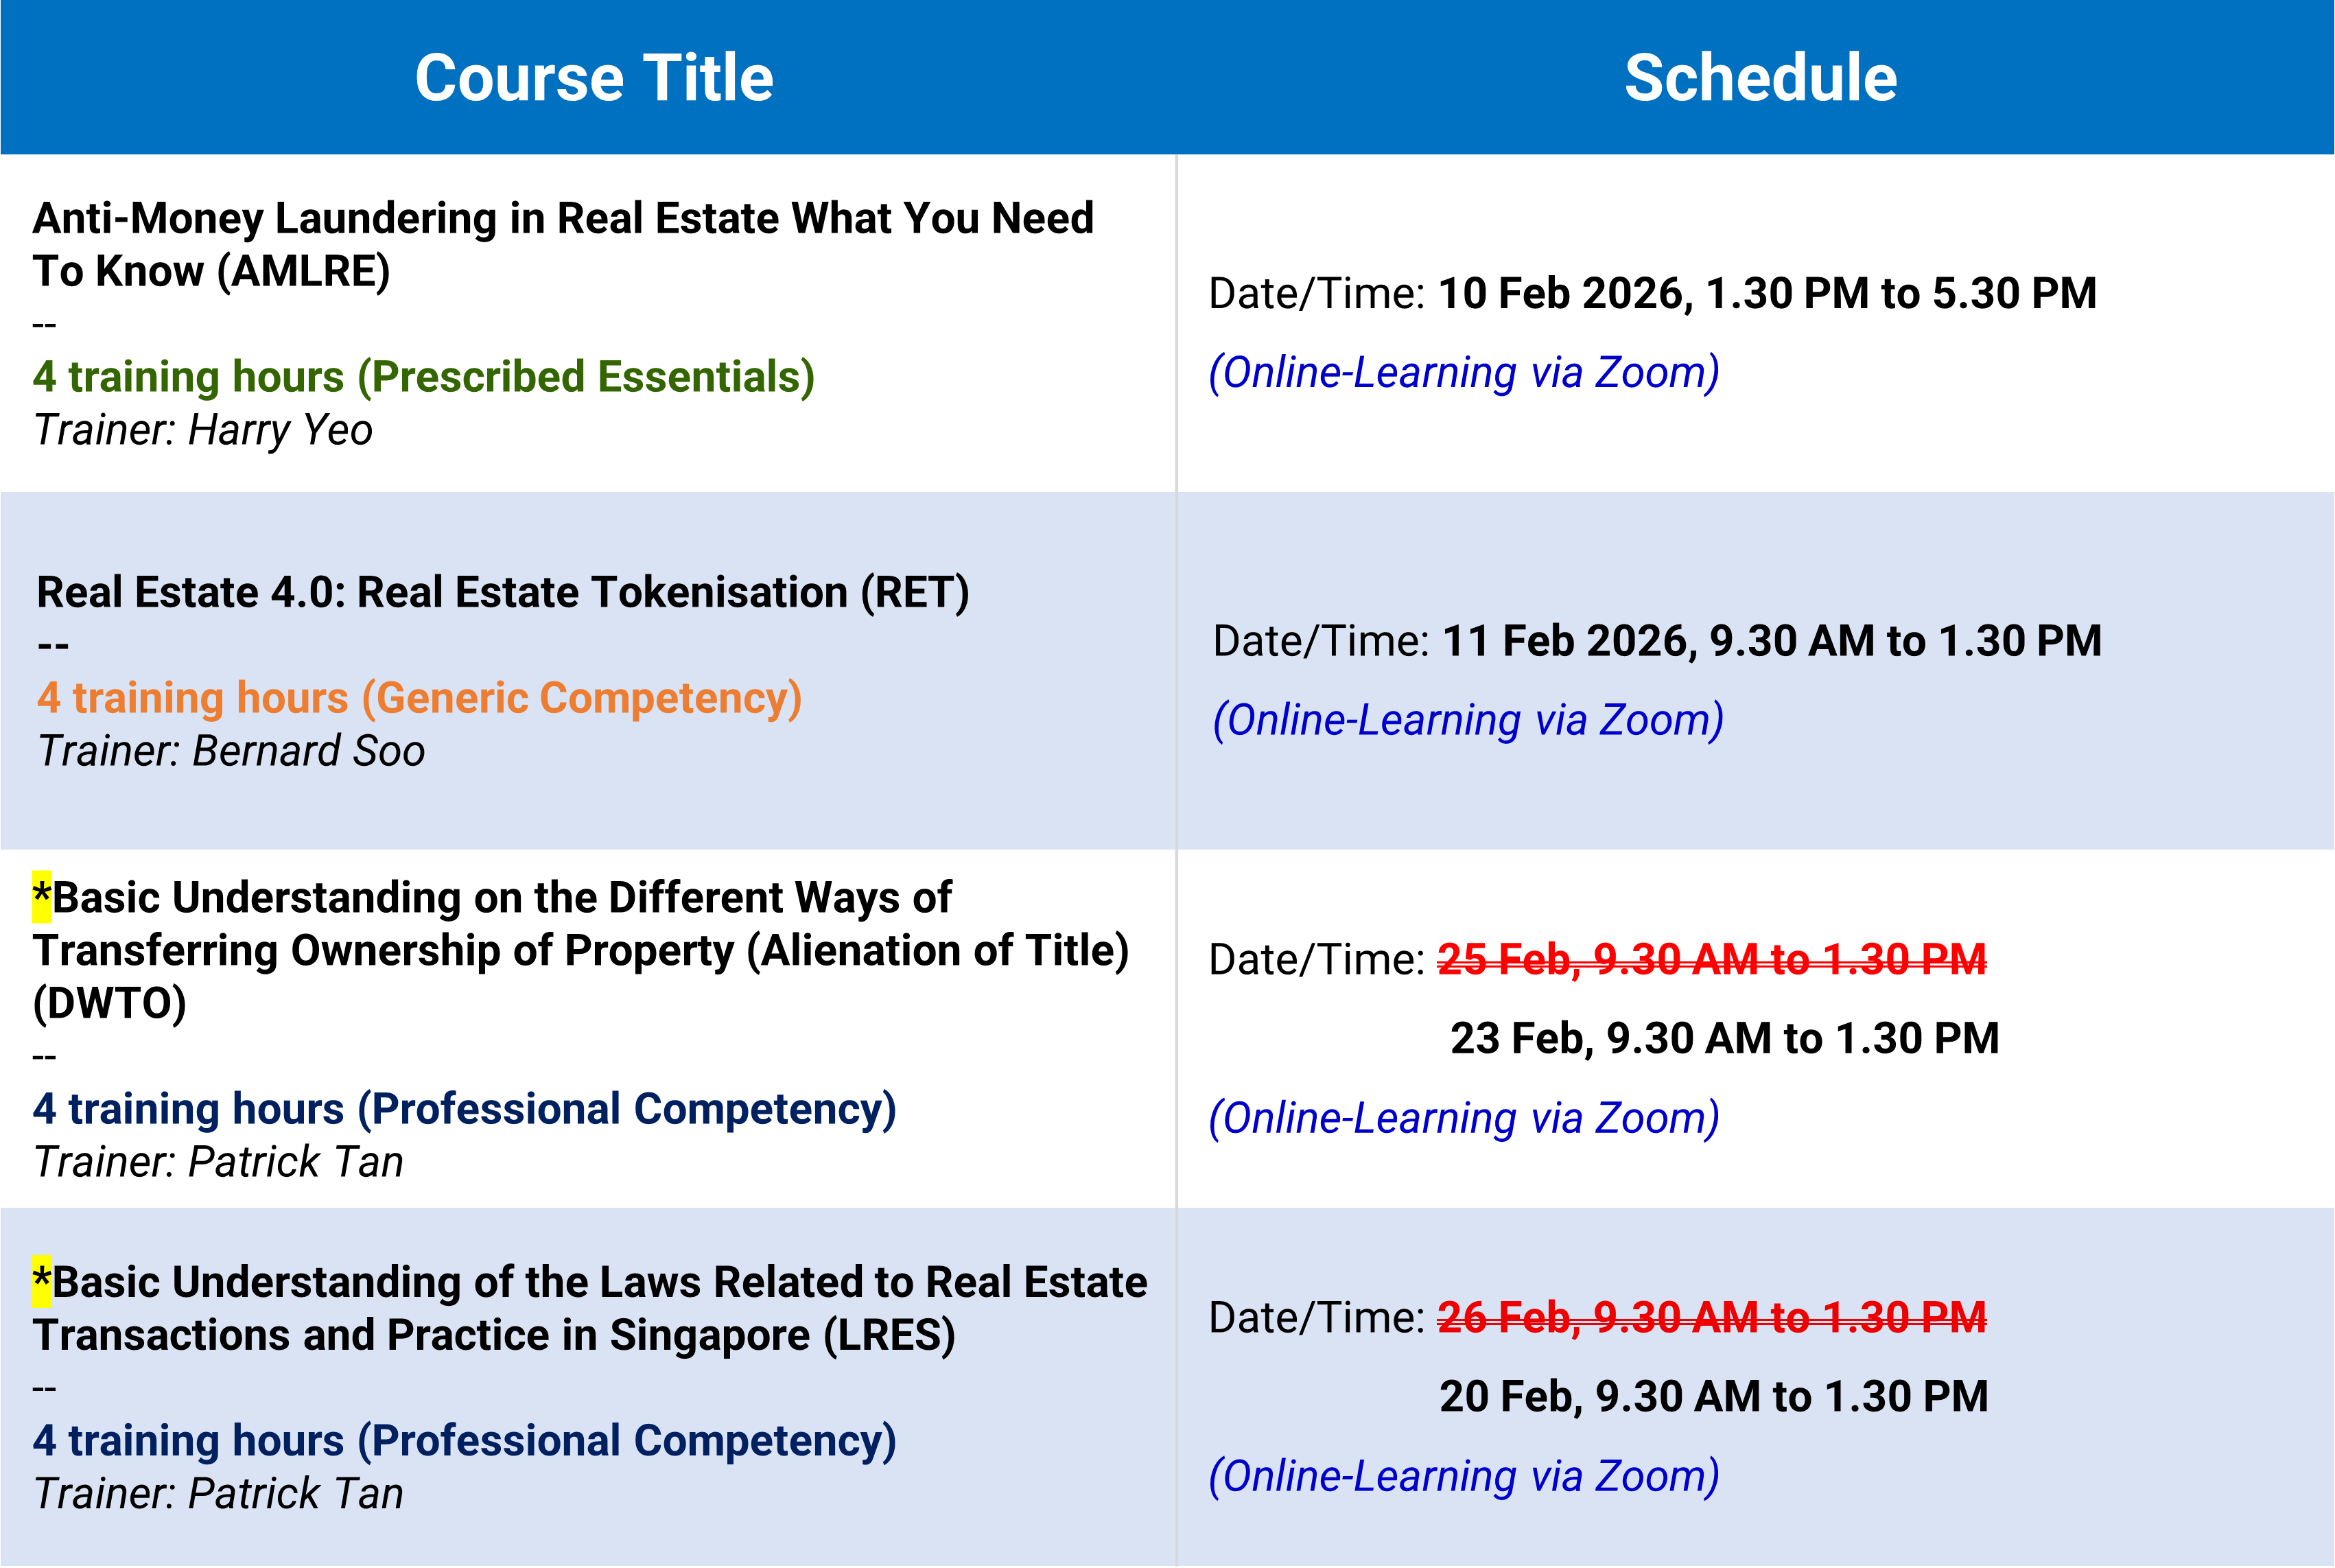Click Trainer: Bernard Soo
The height and width of the screenshot is (1568, 2335).
231,751
